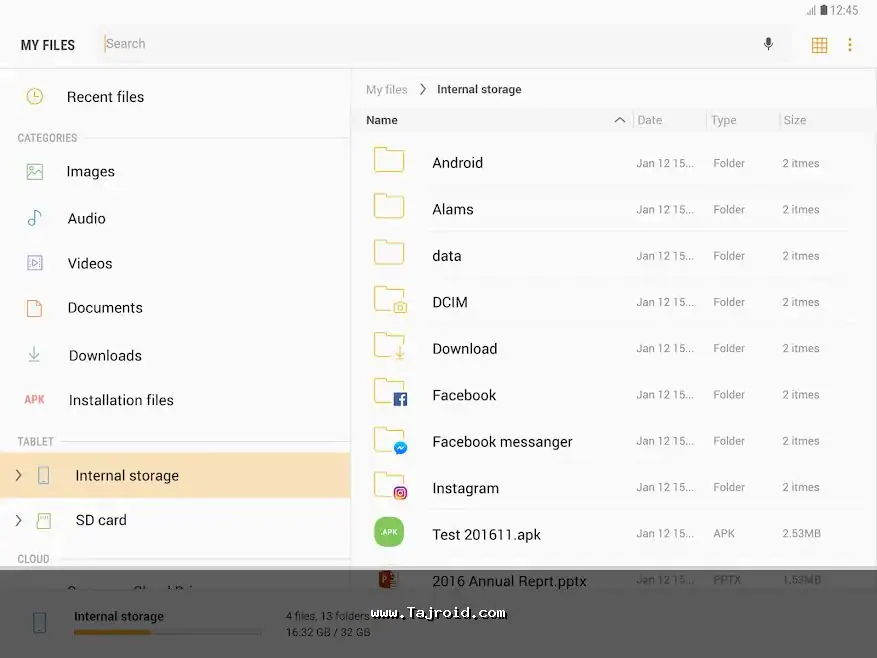The image size is (877, 658).
Task: Toggle Name column sort order arrow
Action: (x=619, y=120)
